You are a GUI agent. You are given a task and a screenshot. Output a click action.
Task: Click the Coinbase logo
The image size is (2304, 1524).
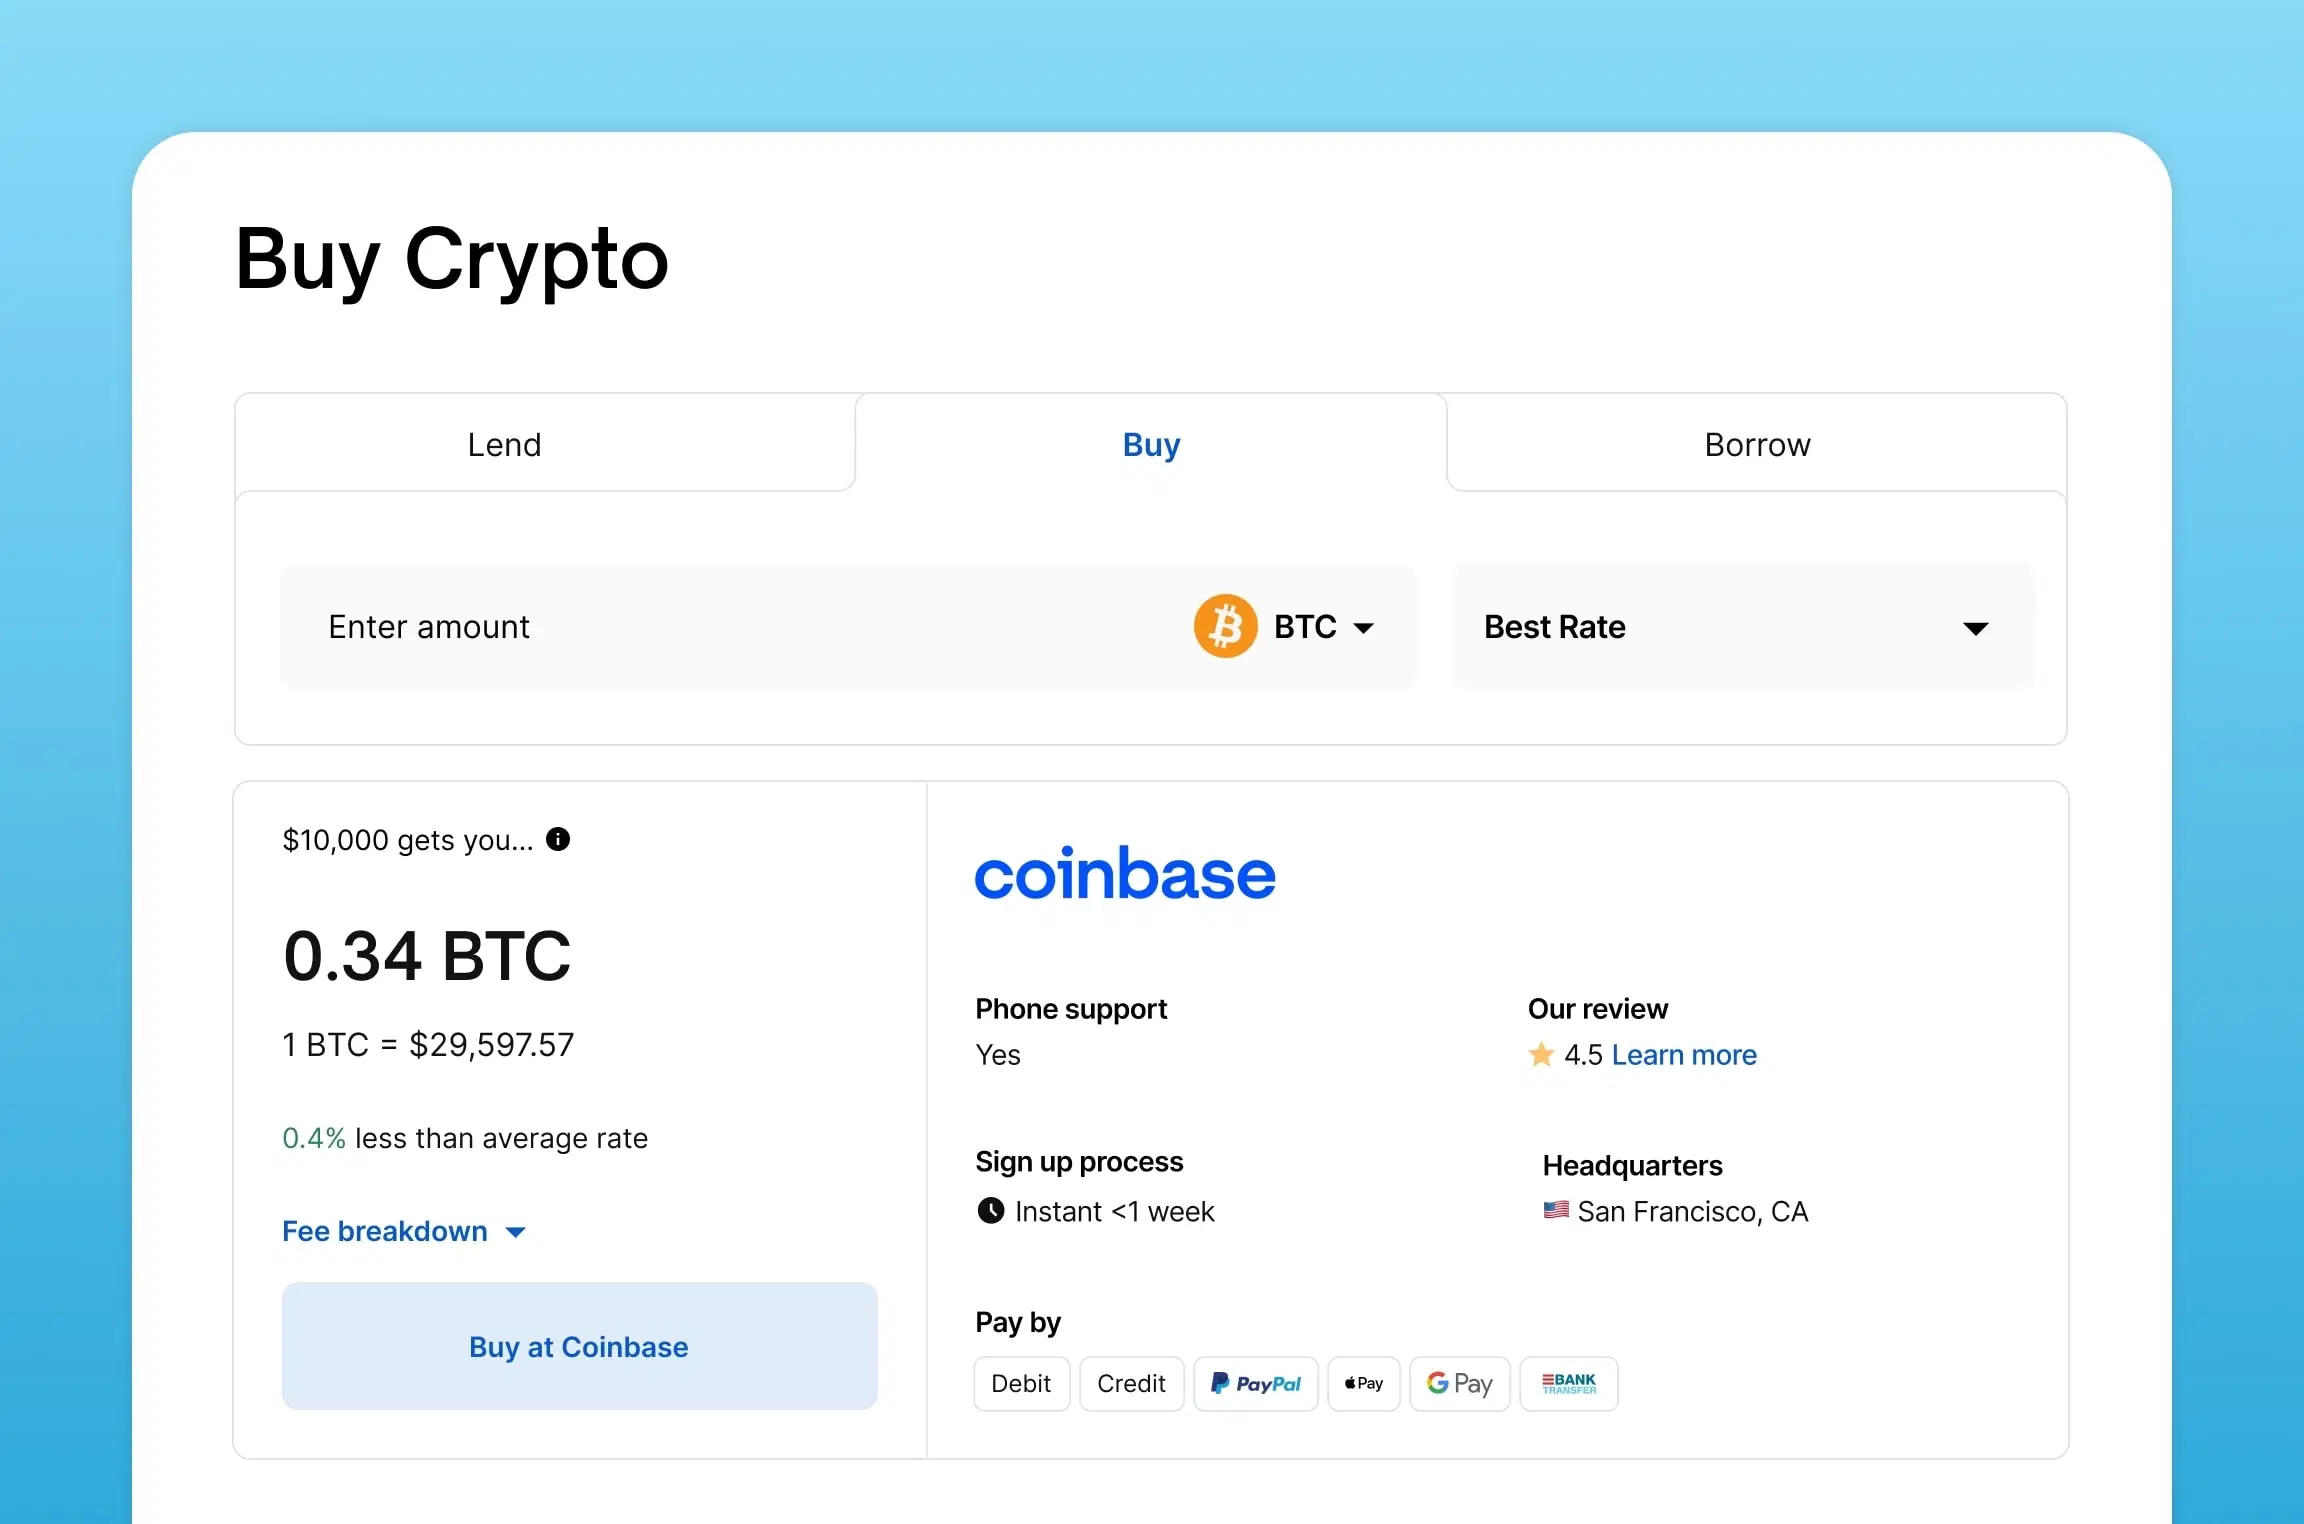(1125, 873)
